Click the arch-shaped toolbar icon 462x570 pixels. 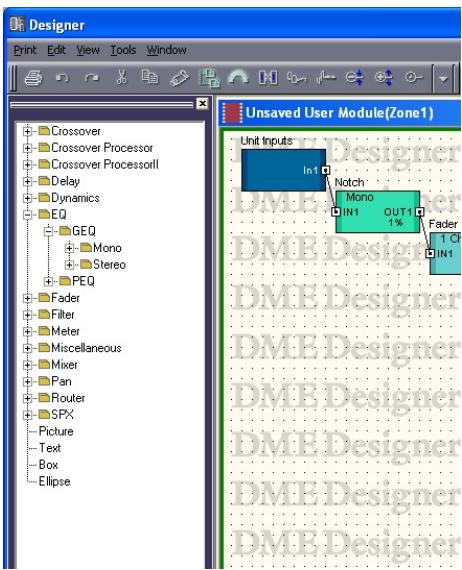click(238, 77)
